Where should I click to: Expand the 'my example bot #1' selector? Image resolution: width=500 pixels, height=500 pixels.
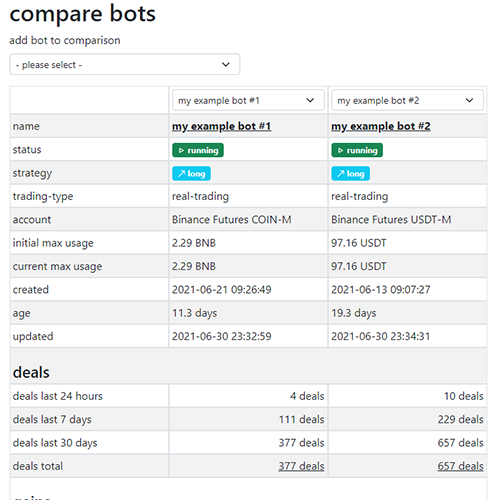click(248, 100)
